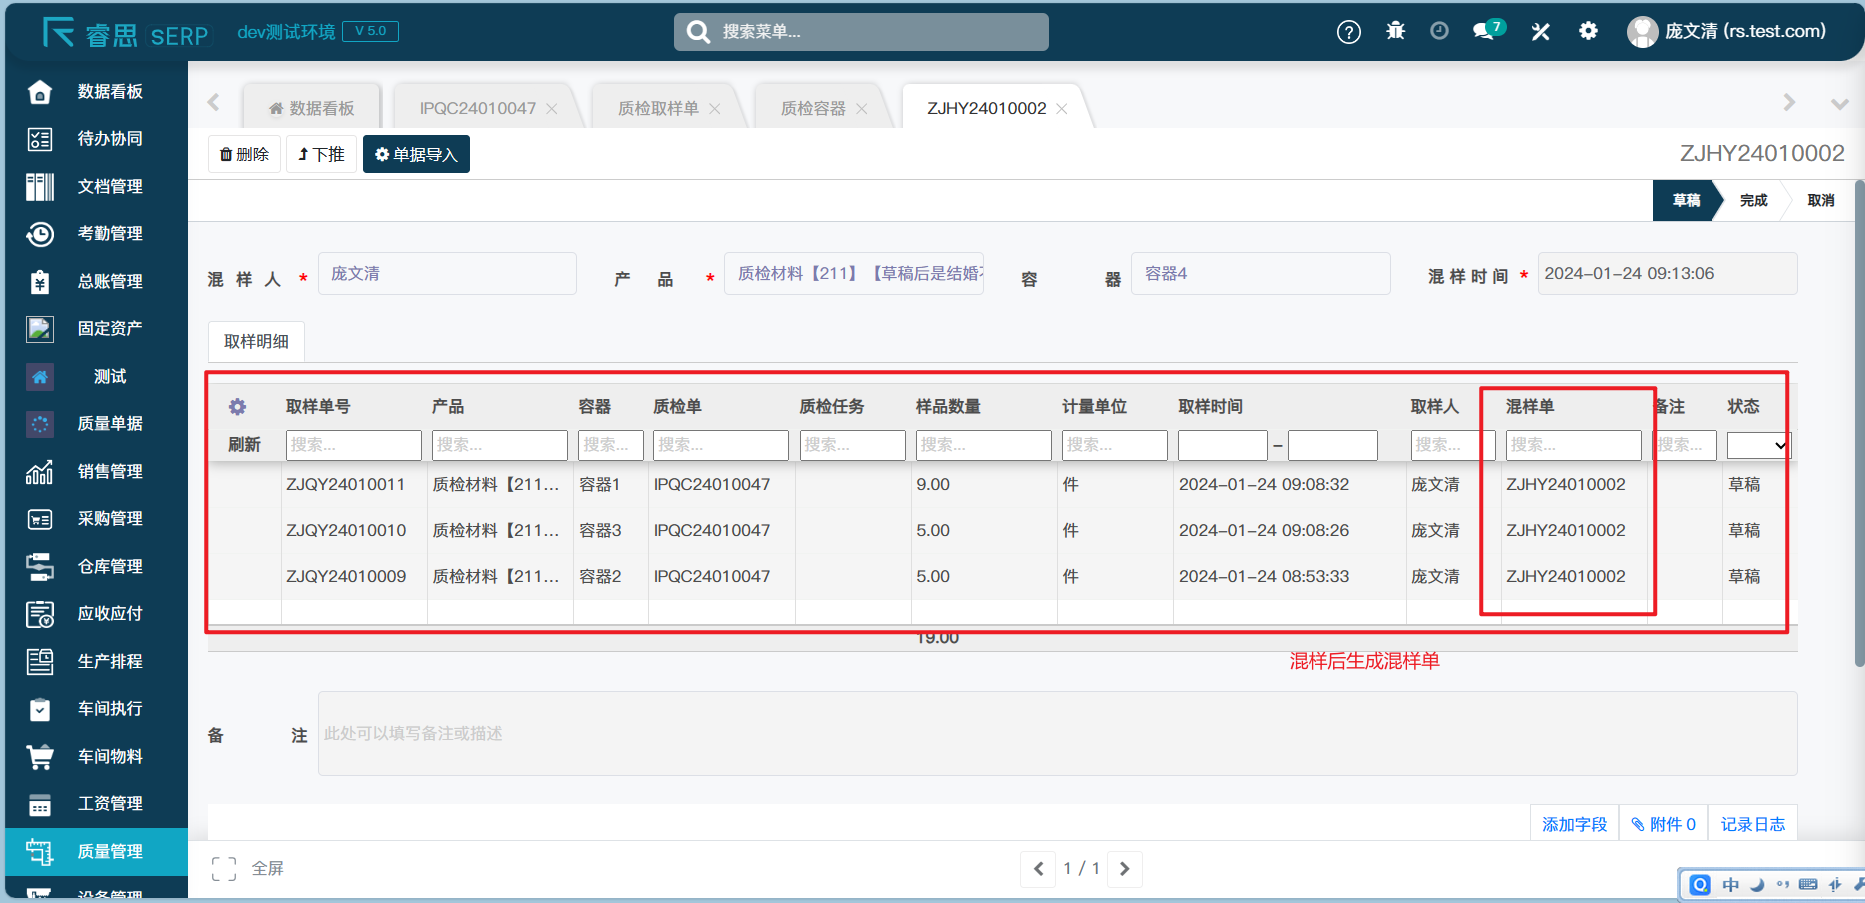Viewport: 1865px width, 903px height.
Task: Open the 数据看板 home icon in sidebar
Action: click(40, 92)
